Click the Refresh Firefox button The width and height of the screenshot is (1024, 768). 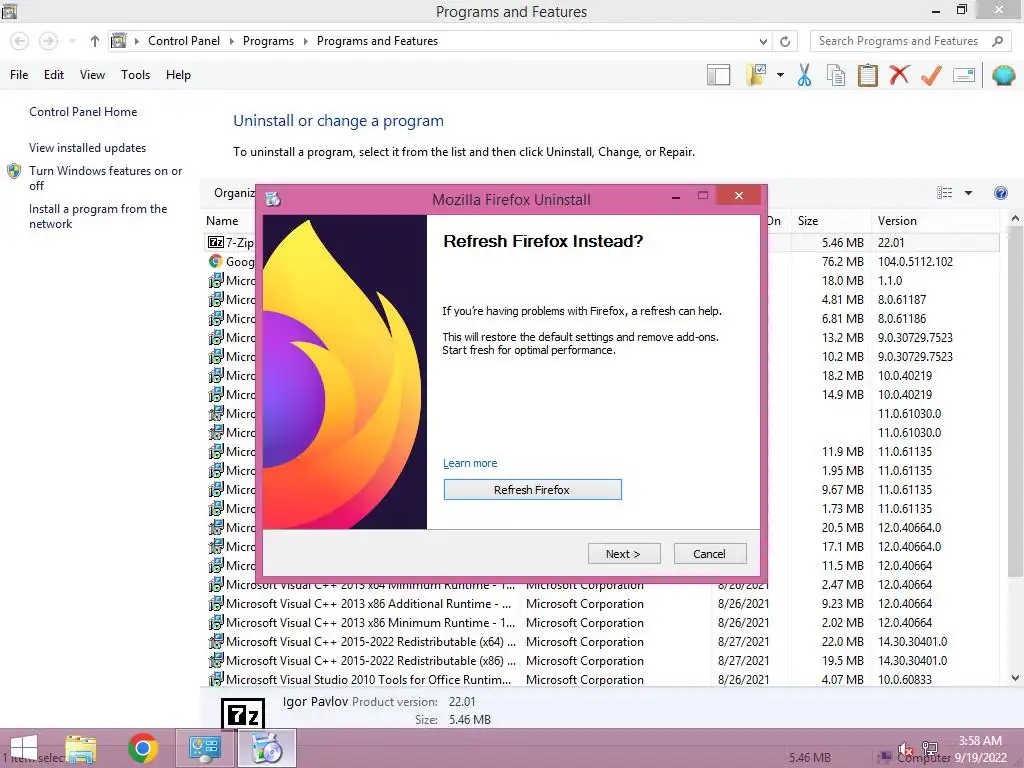point(532,490)
